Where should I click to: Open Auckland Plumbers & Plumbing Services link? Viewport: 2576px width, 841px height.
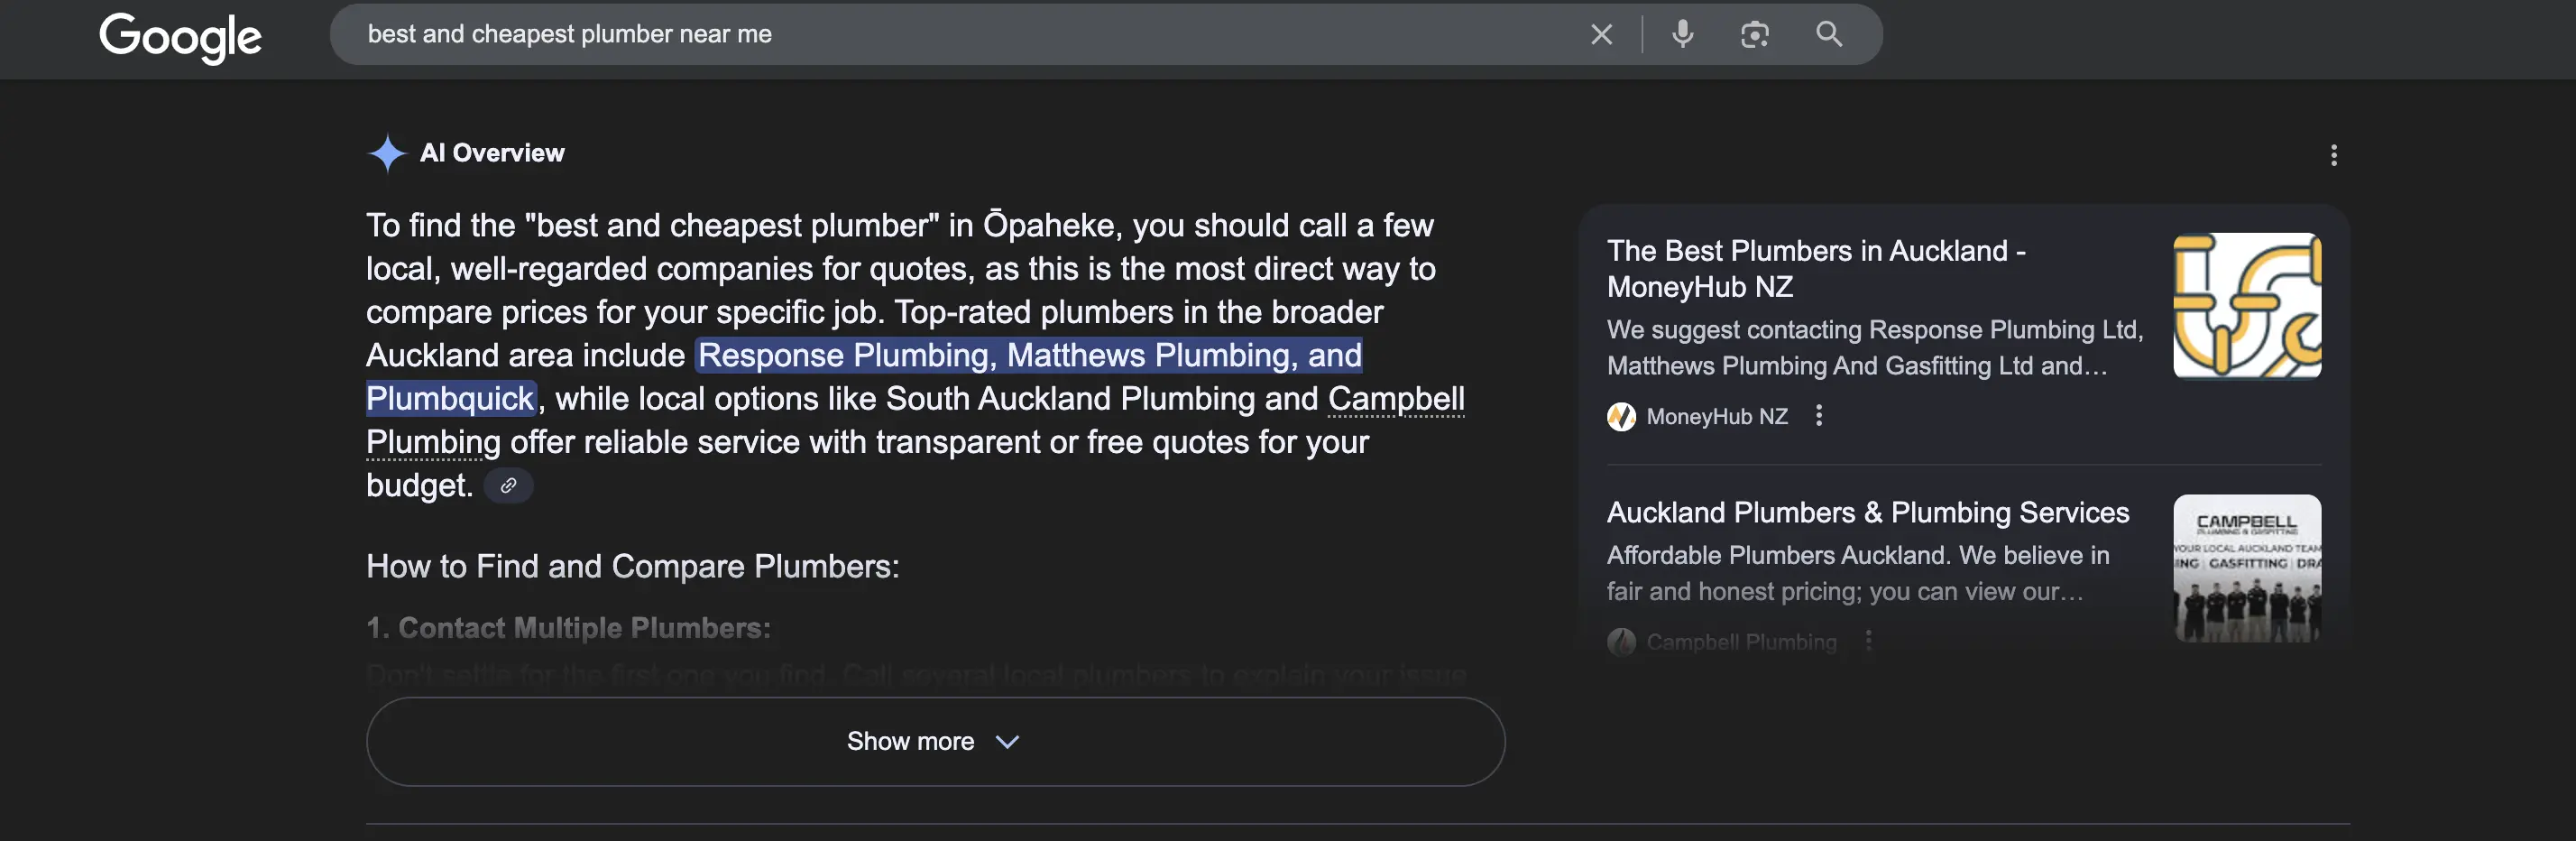pos(1867,513)
